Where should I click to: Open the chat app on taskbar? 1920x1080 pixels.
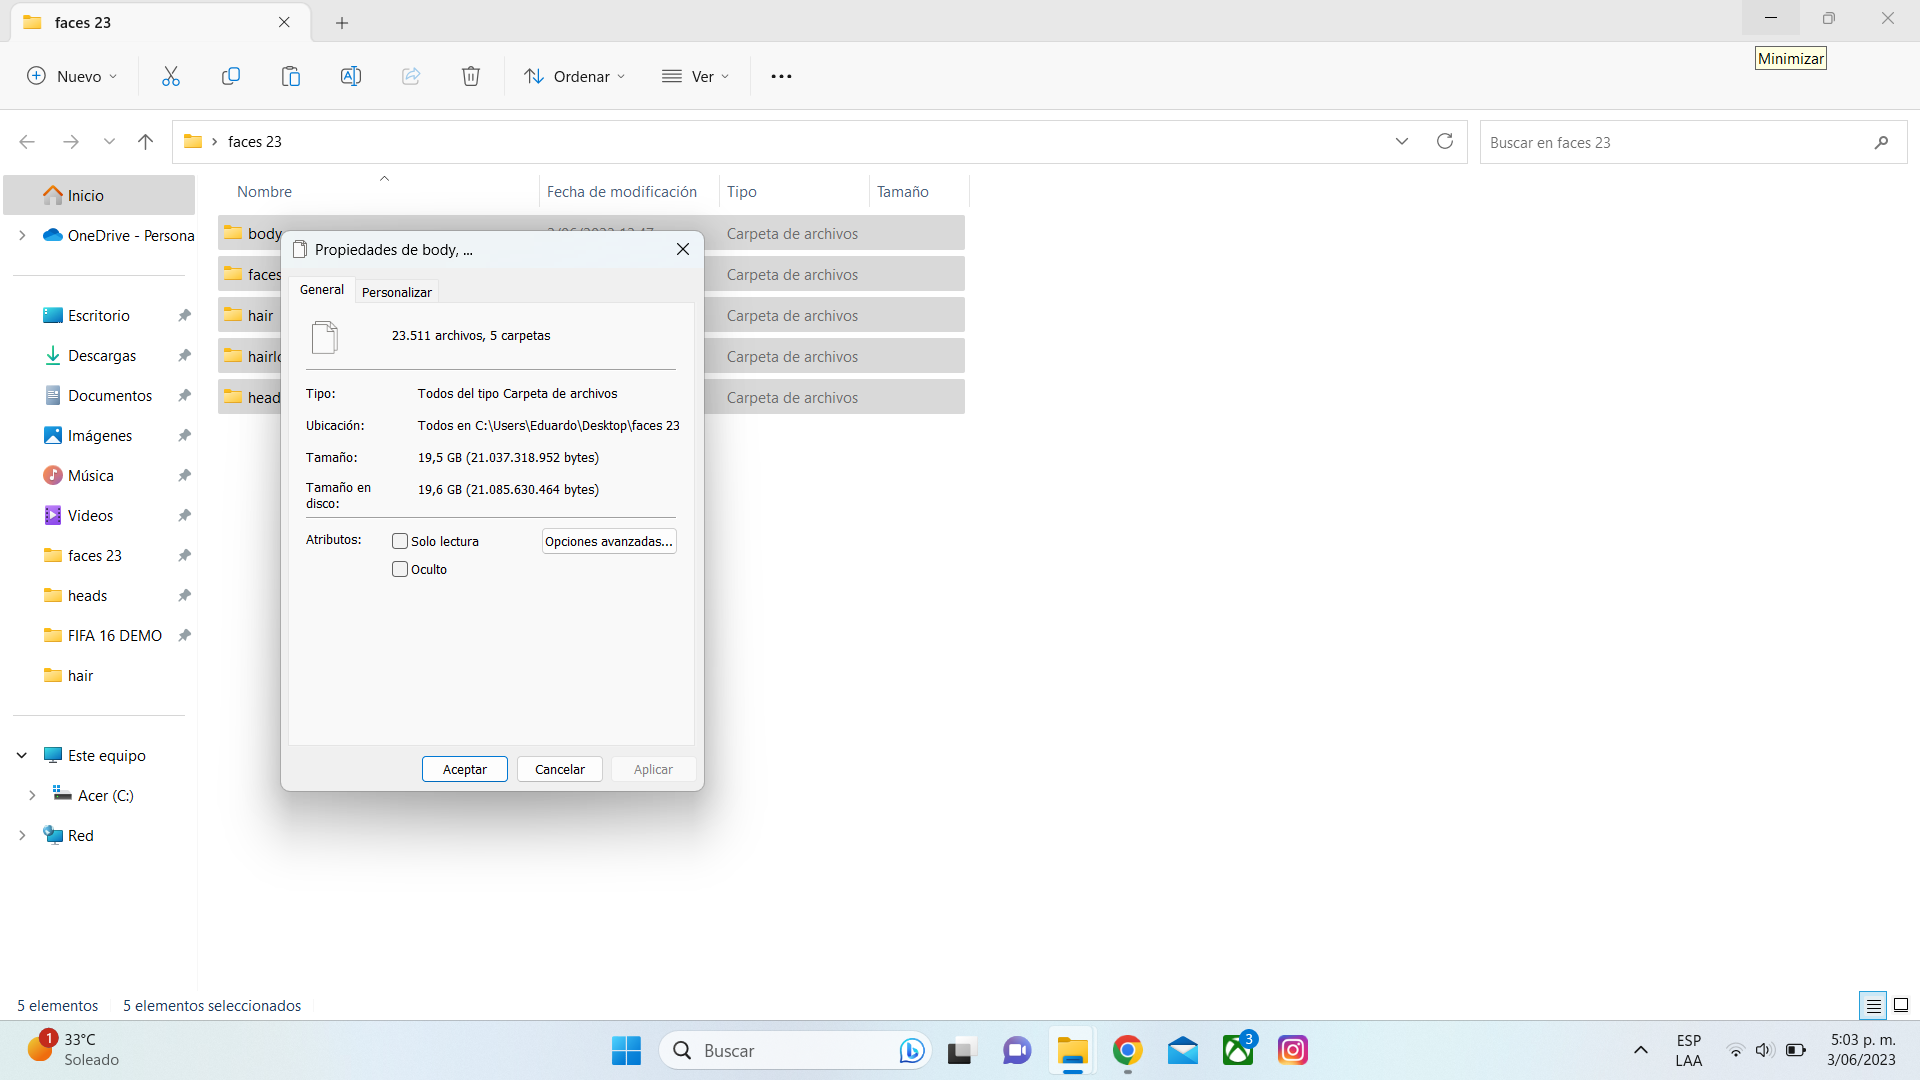[x=1017, y=1050]
